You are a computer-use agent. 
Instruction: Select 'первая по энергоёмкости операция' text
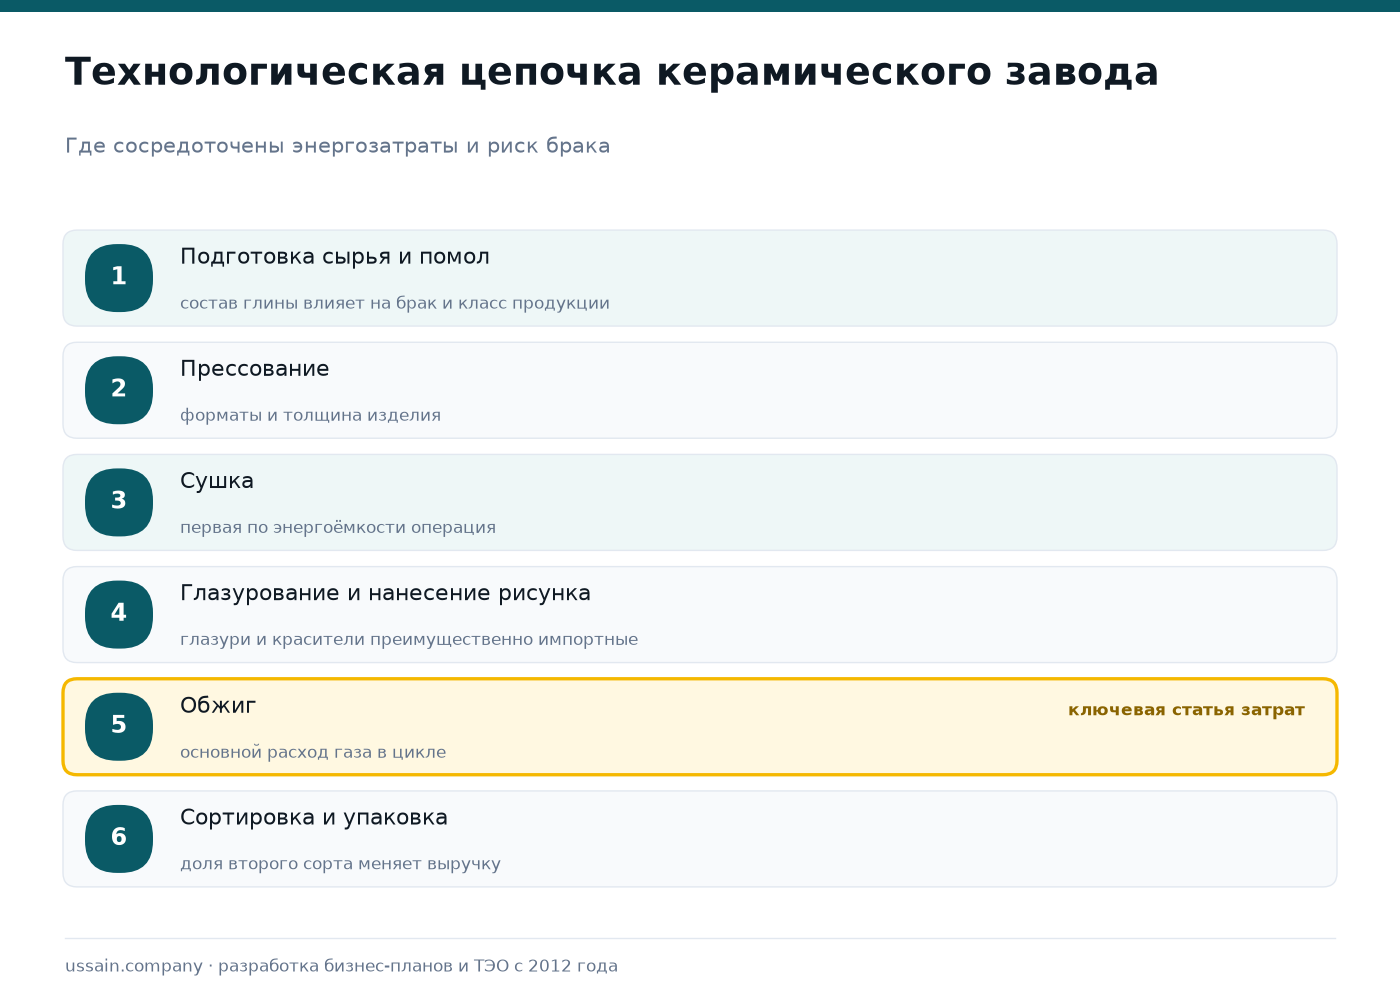pyautogui.click(x=338, y=527)
